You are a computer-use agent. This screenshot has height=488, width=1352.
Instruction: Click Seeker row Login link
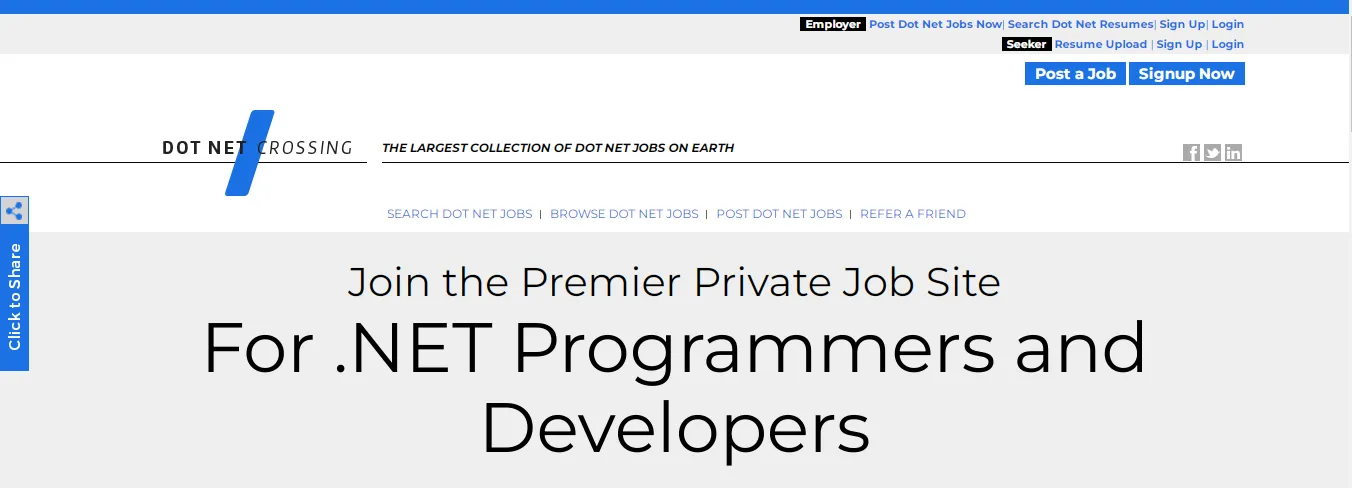1228,44
